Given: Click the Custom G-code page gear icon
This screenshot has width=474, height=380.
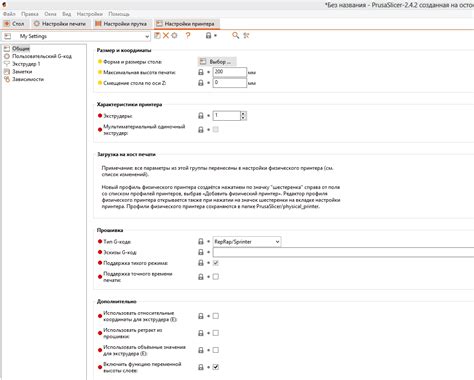Looking at the screenshot, I should pyautogui.click(x=7, y=56).
